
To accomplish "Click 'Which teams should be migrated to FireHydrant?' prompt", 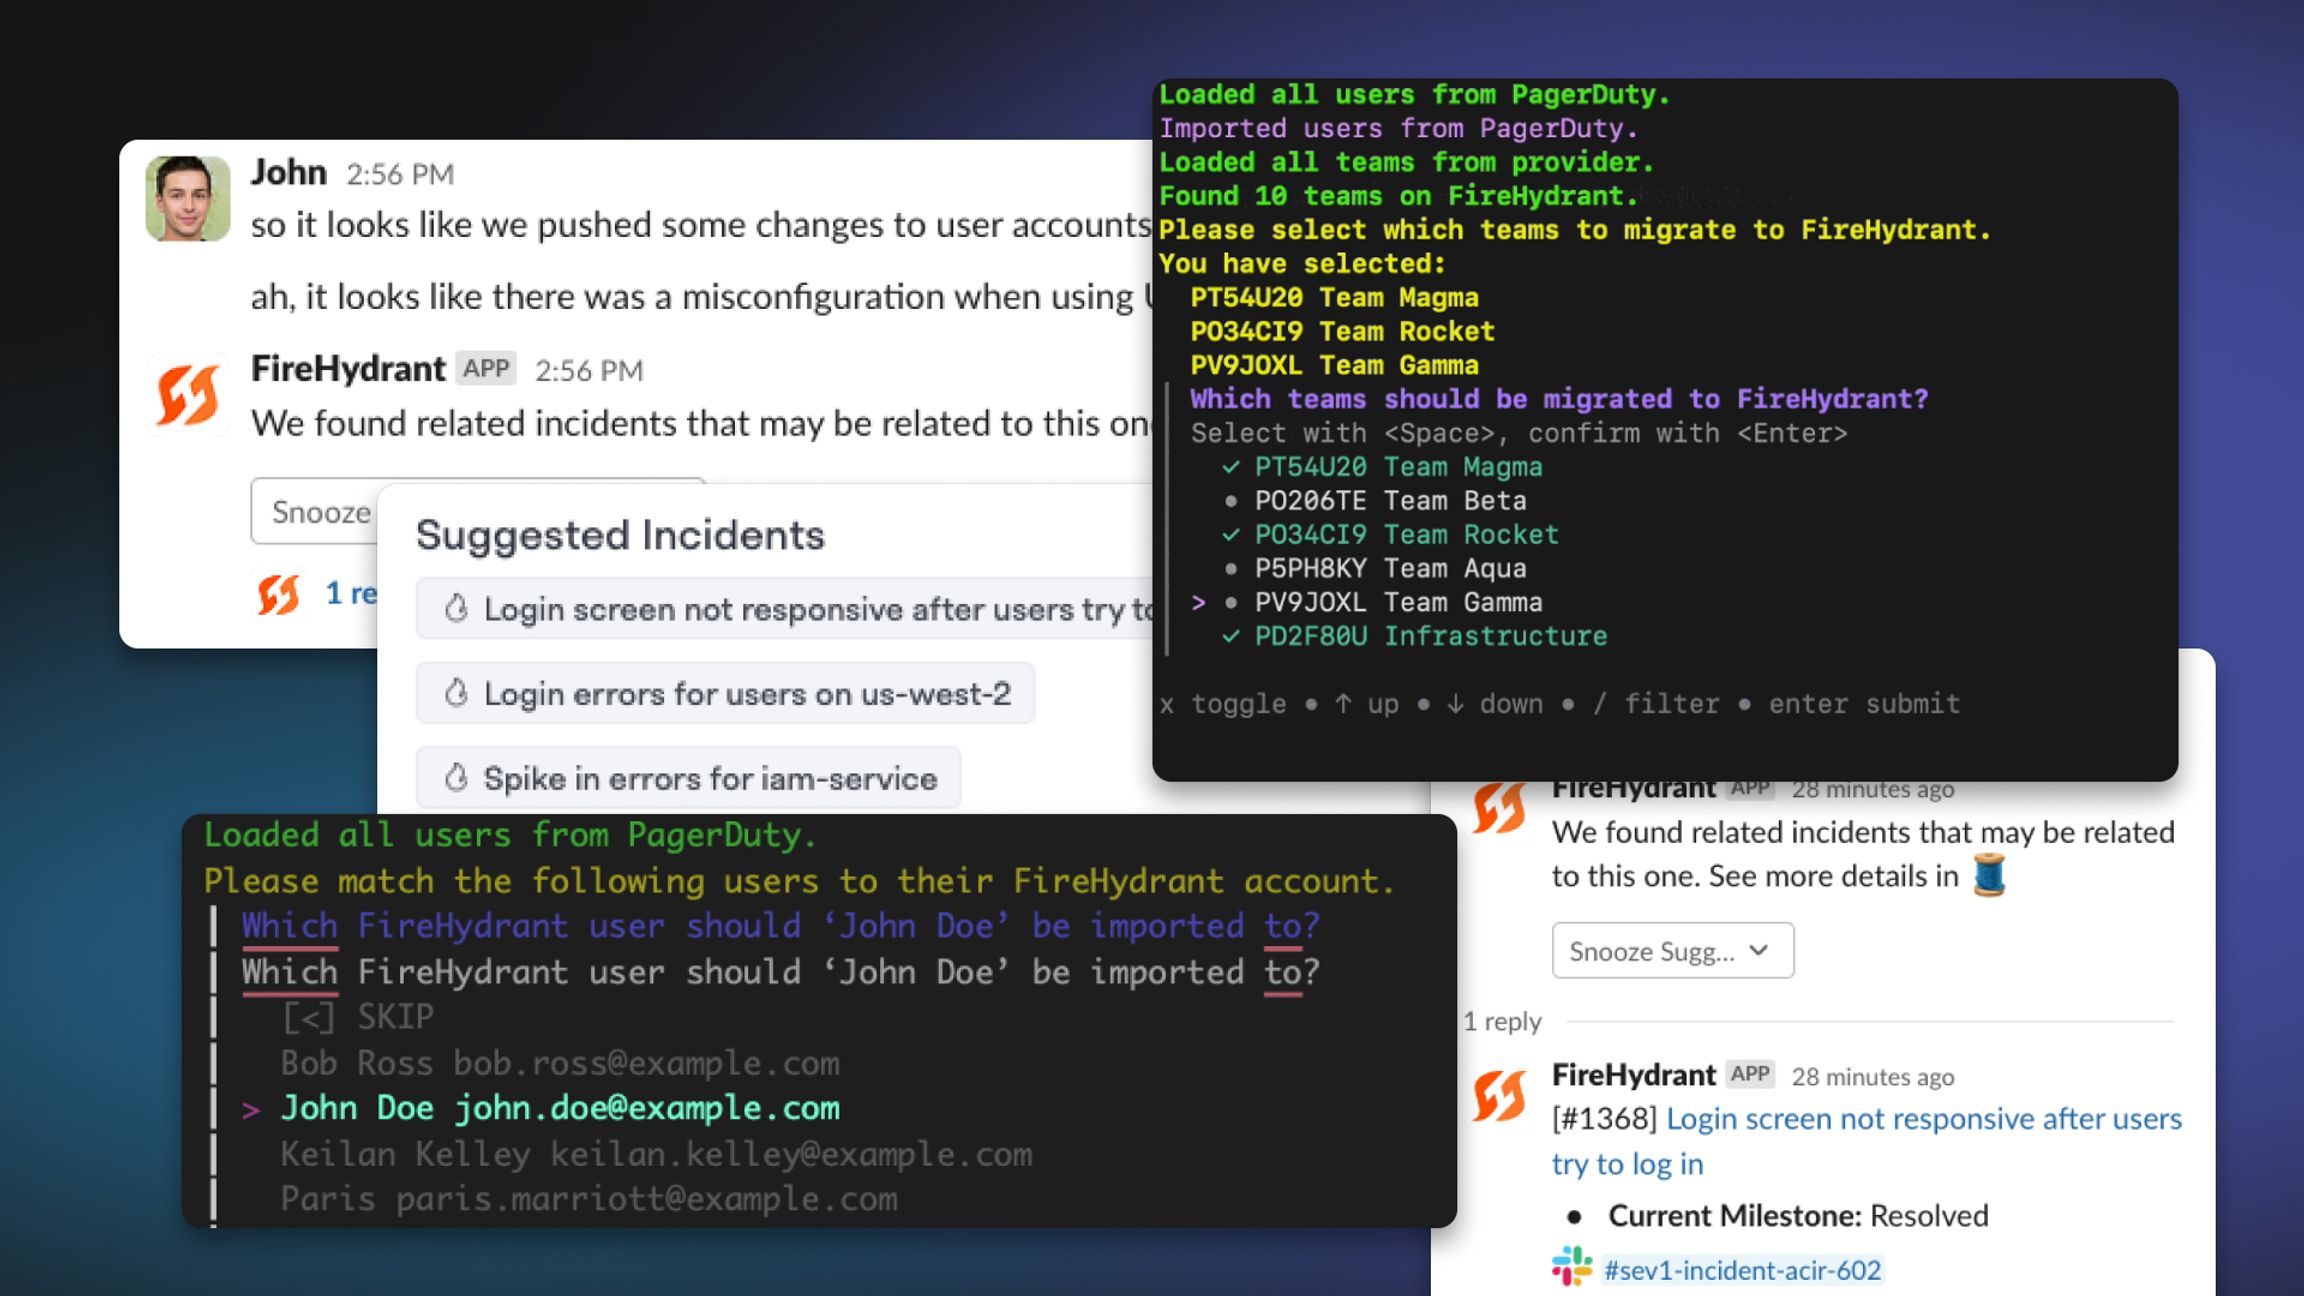I will pos(1559,399).
